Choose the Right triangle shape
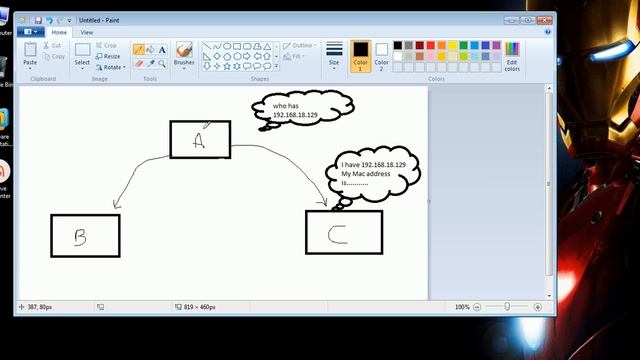This screenshot has width=640, height=360. tap(207, 56)
